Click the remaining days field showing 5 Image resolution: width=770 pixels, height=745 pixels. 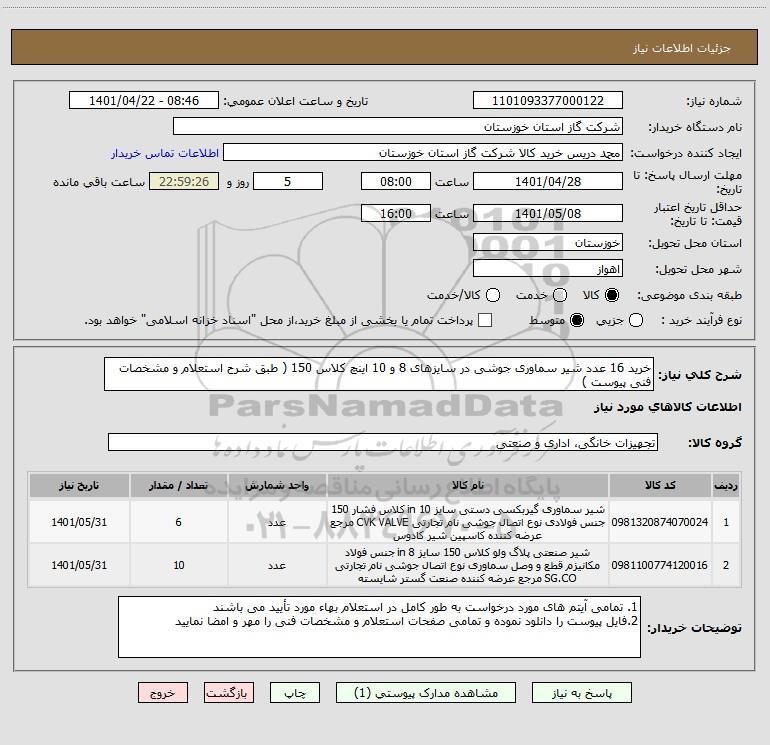[x=288, y=181]
